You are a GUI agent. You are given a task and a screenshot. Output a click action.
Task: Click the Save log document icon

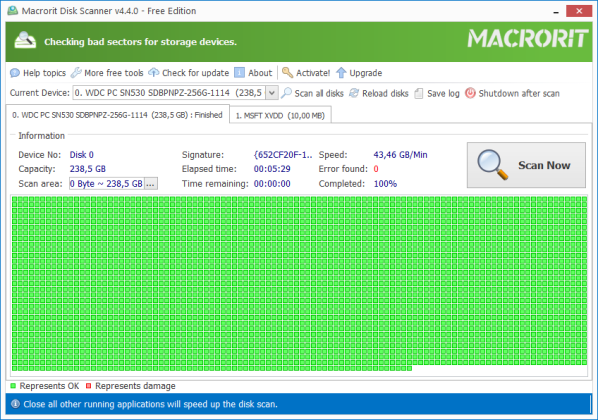(419, 93)
